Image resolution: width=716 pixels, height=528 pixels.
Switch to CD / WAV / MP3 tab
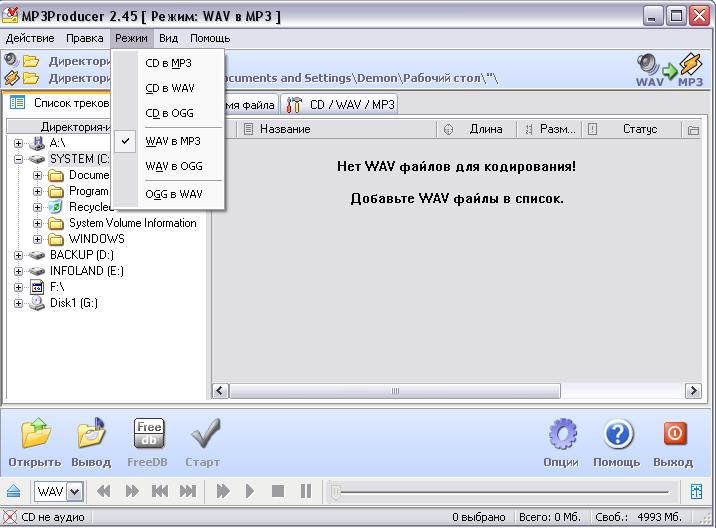point(340,105)
